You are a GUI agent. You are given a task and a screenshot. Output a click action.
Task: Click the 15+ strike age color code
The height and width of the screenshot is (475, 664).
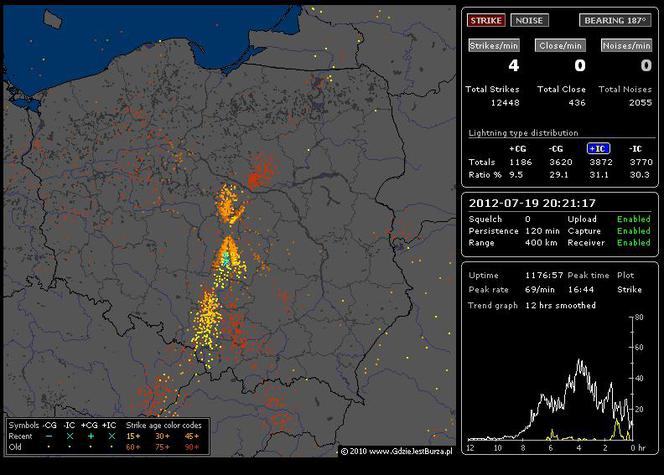pyautogui.click(x=133, y=436)
